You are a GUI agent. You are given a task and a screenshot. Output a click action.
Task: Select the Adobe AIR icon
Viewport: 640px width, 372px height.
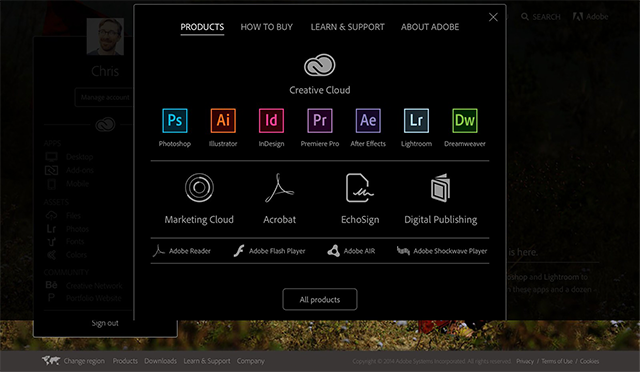[x=333, y=251]
